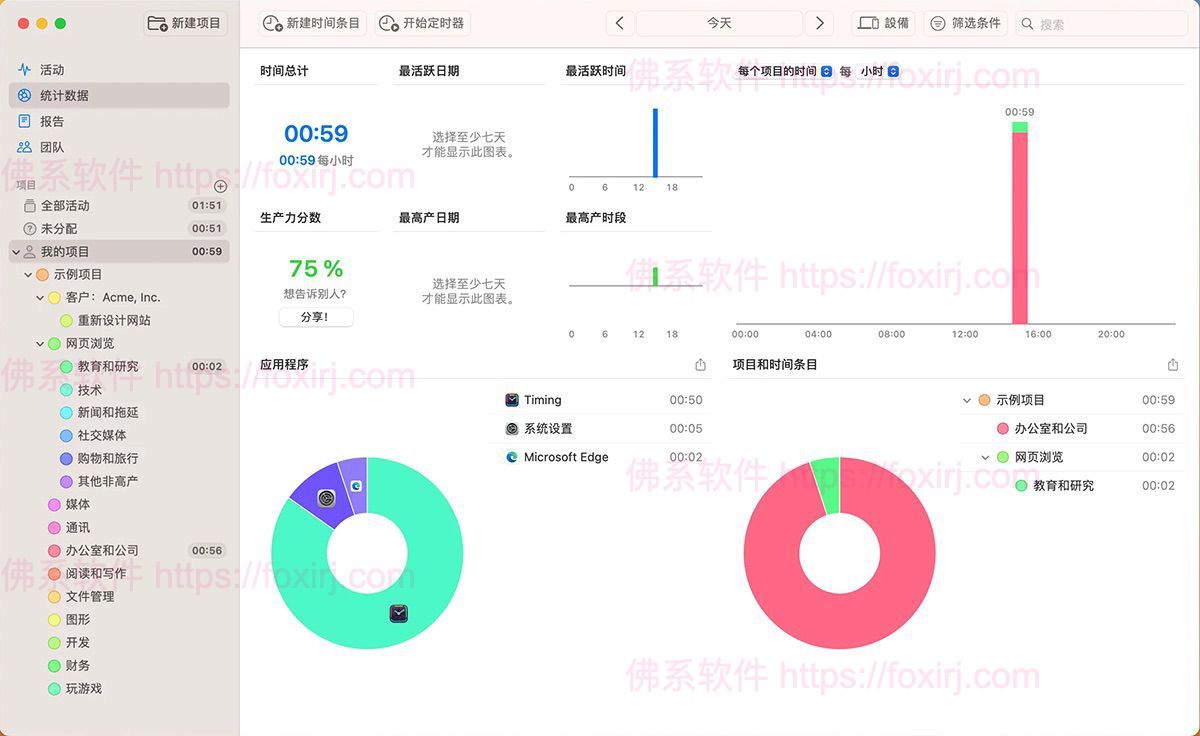The image size is (1200, 736).
Task: Open the 小时 interval dropdown
Action: tap(893, 71)
